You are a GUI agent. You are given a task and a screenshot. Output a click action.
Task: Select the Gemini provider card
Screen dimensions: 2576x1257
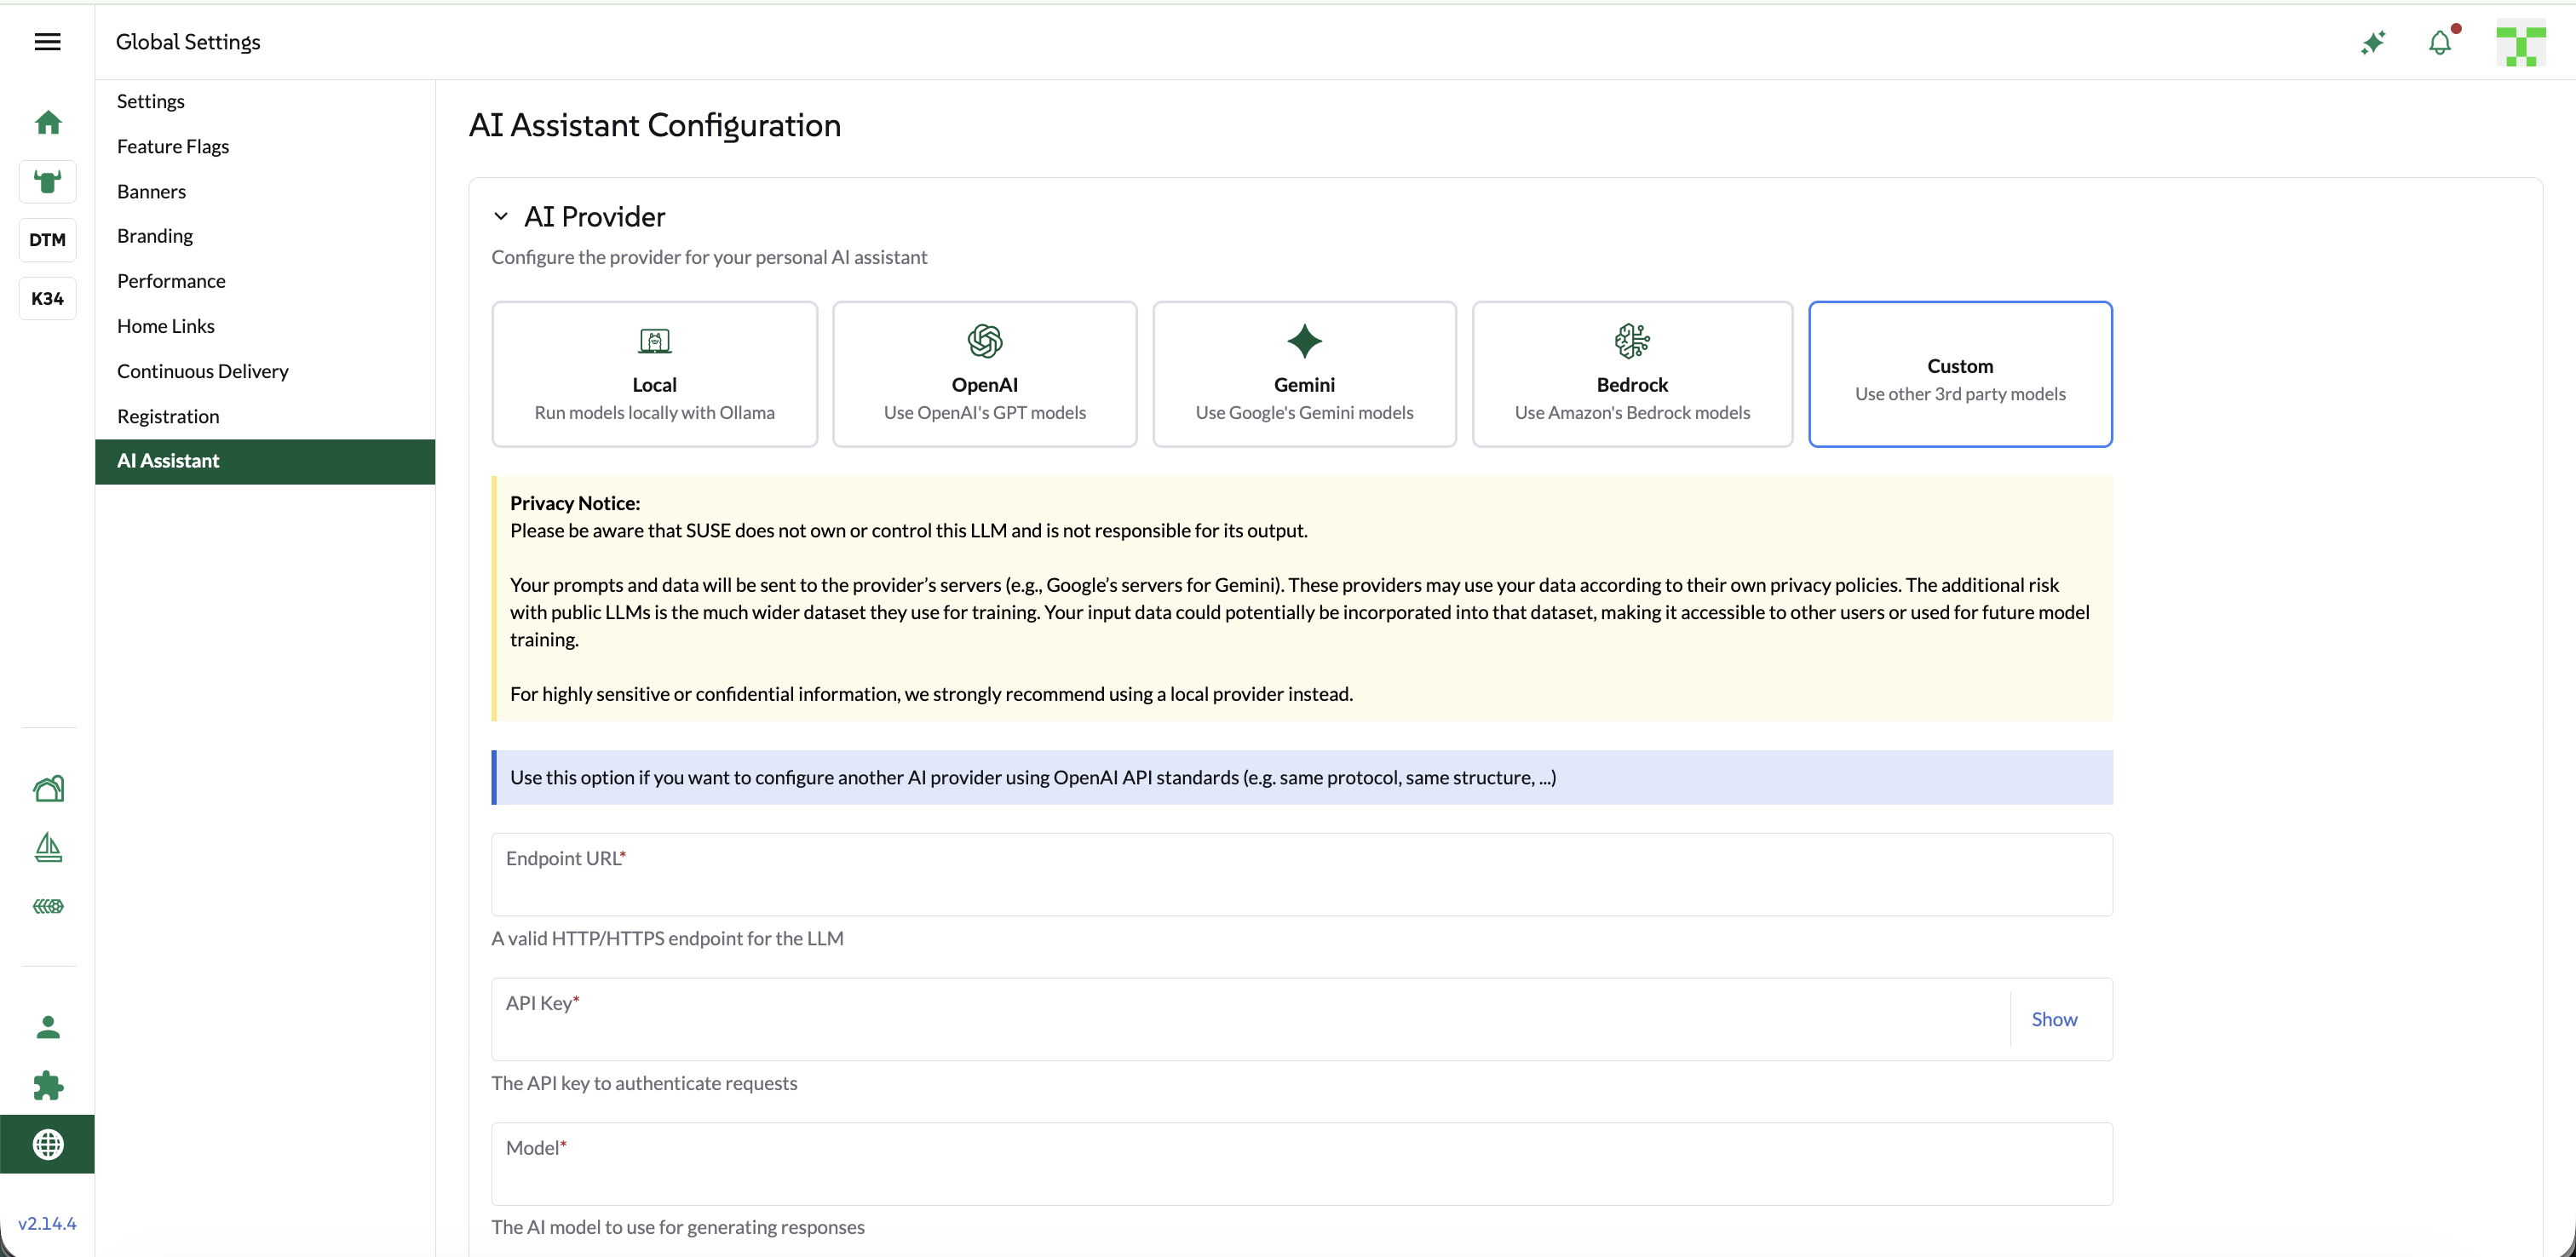pyautogui.click(x=1304, y=374)
